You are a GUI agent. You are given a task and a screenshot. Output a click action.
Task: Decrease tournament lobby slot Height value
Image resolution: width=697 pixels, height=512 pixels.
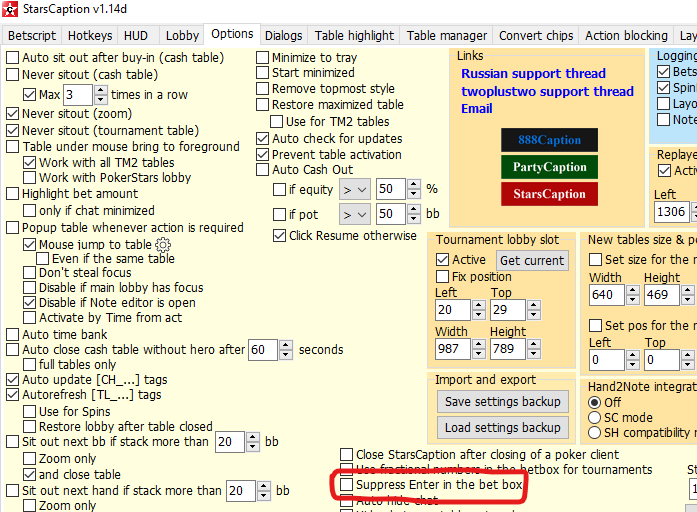(534, 354)
